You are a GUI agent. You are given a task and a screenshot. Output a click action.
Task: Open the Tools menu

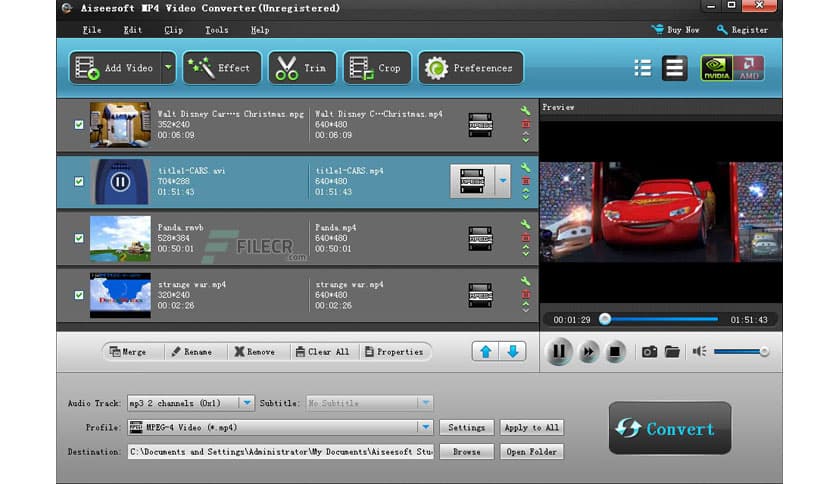click(216, 30)
